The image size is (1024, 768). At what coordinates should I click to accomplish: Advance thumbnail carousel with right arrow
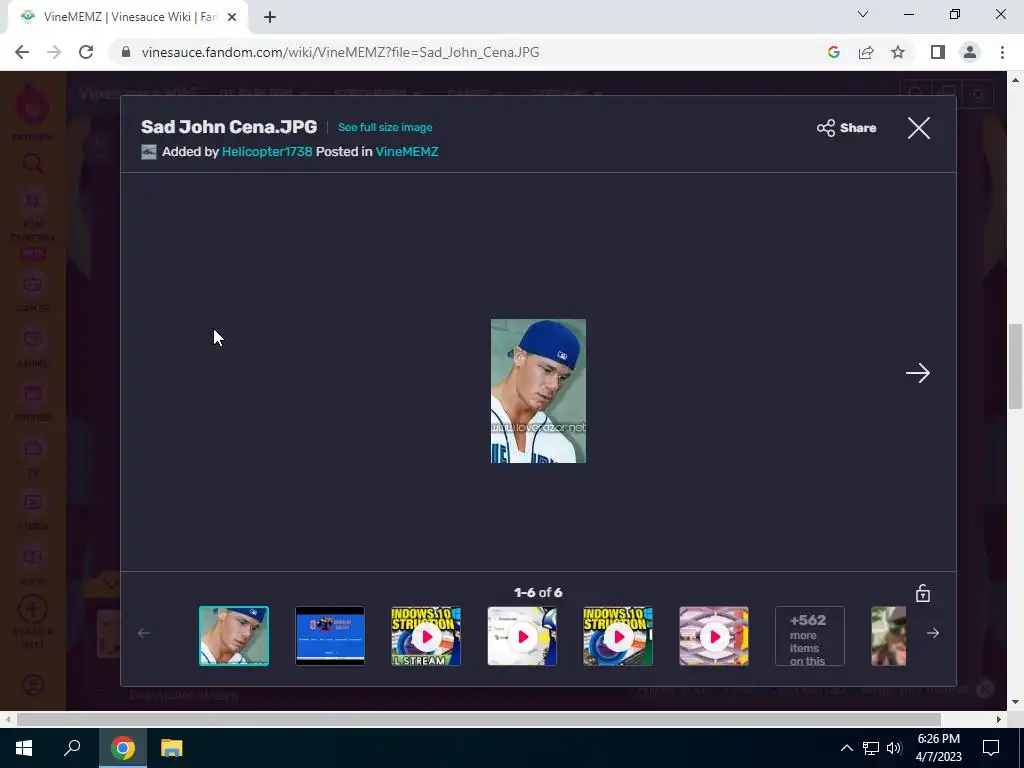(933, 633)
